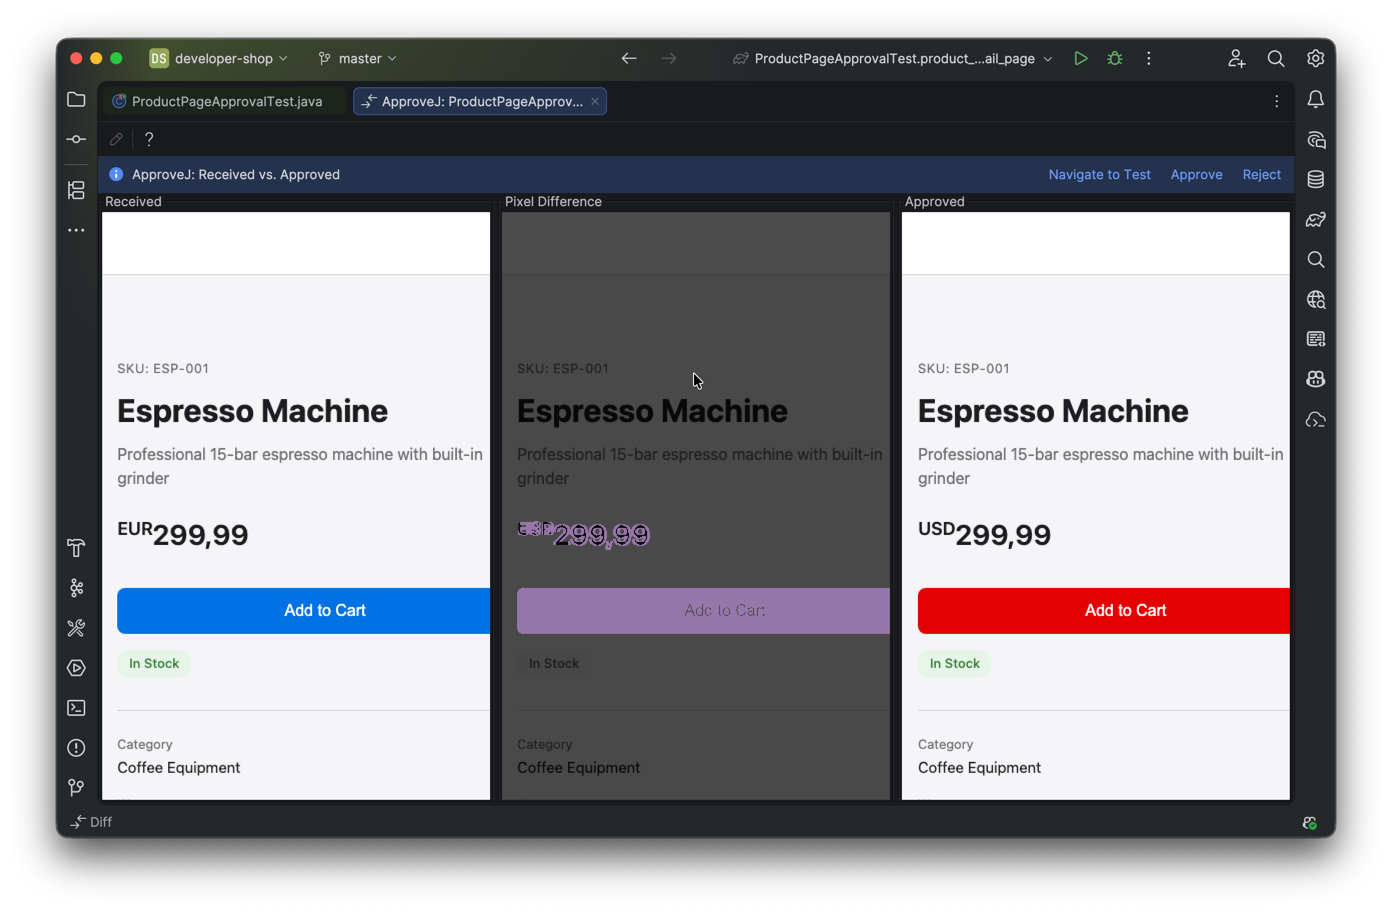The width and height of the screenshot is (1392, 912).
Task: Click Navigate to Test link
Action: pos(1099,174)
